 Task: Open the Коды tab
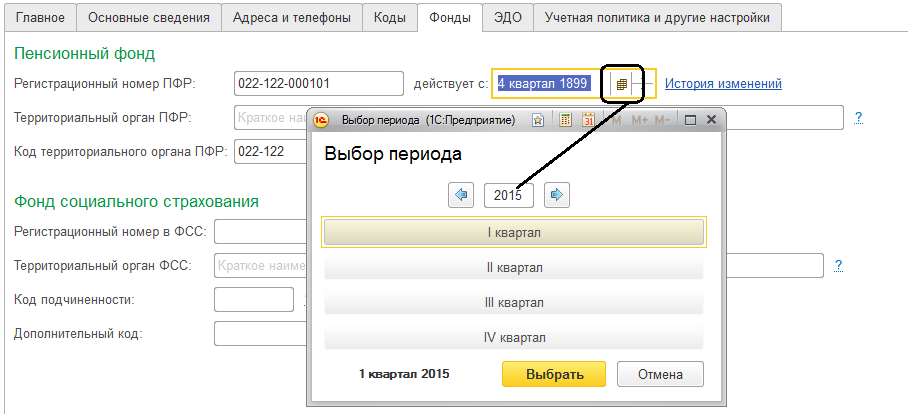point(390,18)
